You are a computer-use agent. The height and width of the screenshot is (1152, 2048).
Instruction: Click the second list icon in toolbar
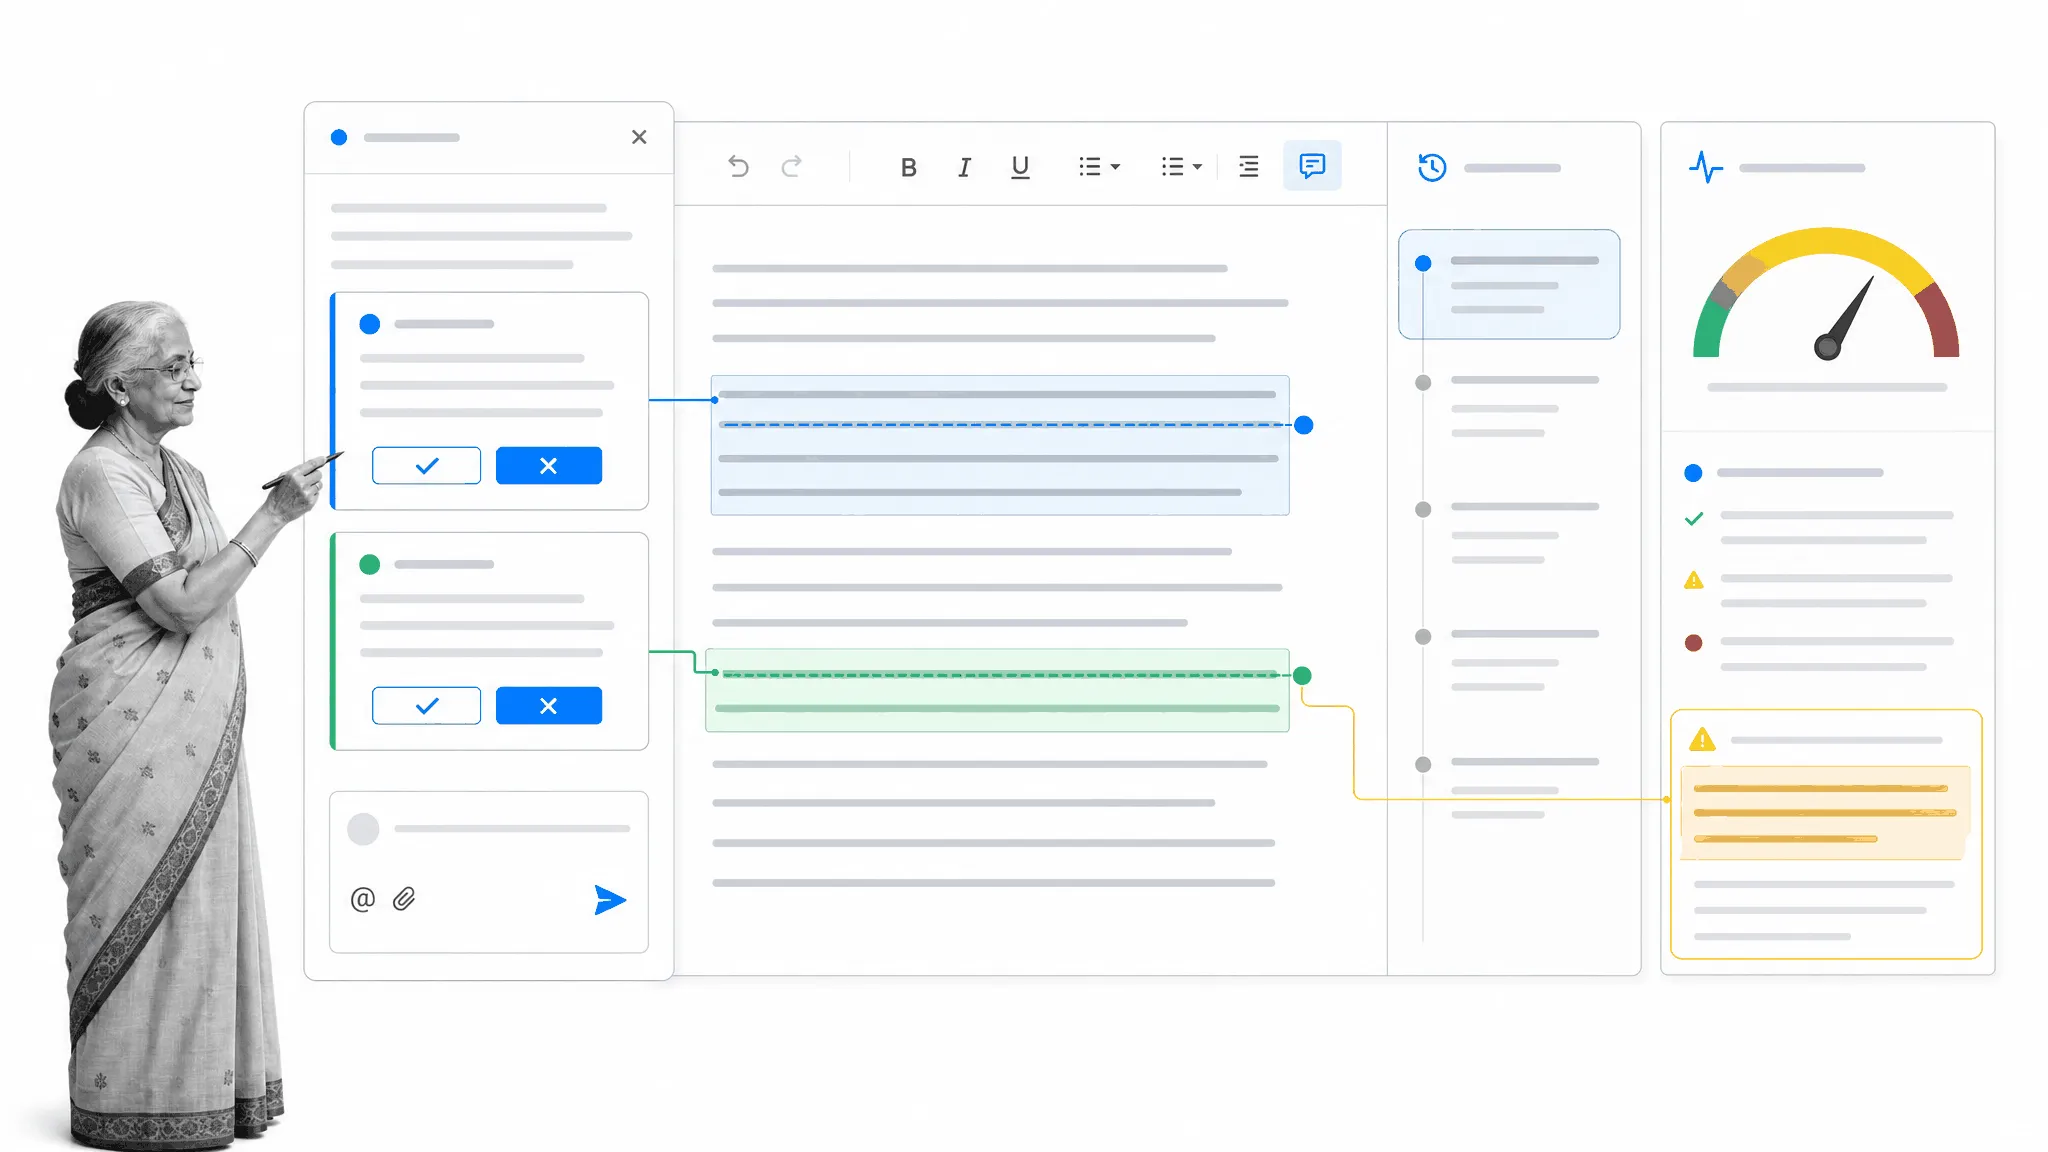point(1172,166)
